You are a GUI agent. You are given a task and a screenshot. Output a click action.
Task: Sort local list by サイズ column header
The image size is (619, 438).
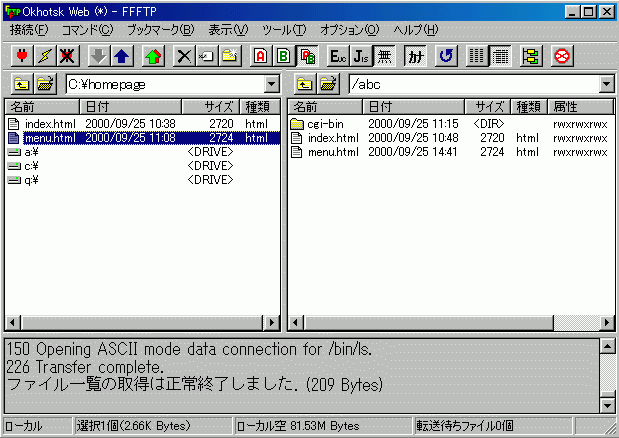point(210,107)
